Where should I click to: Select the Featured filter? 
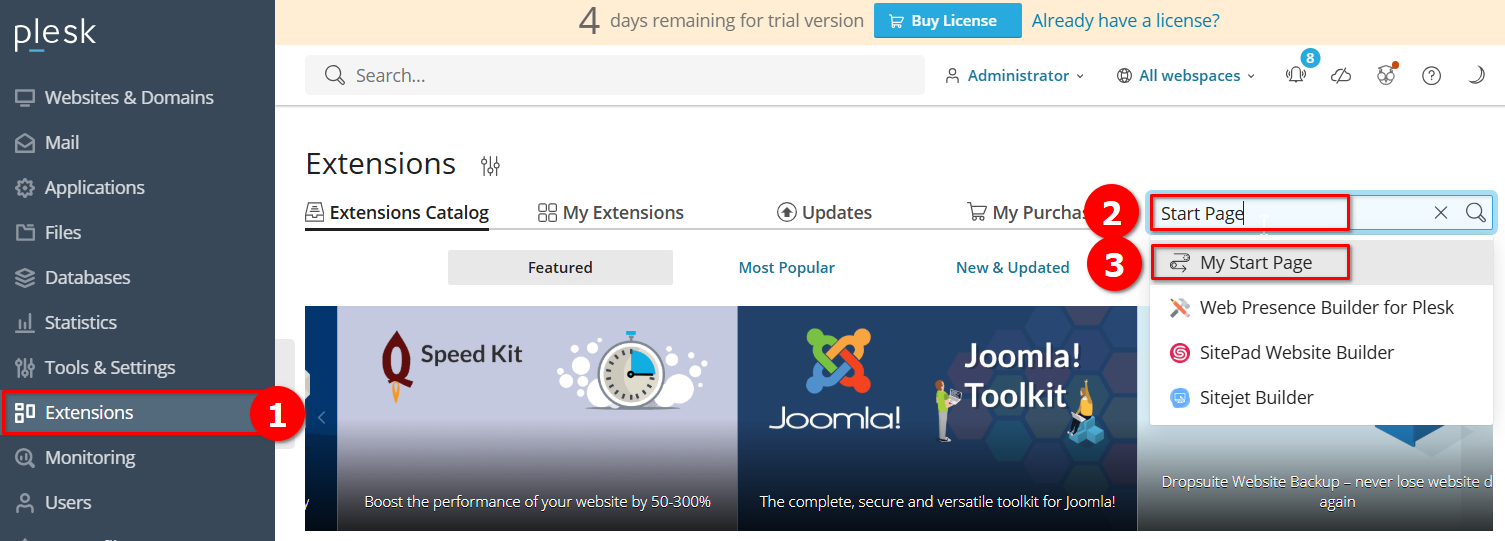(560, 267)
